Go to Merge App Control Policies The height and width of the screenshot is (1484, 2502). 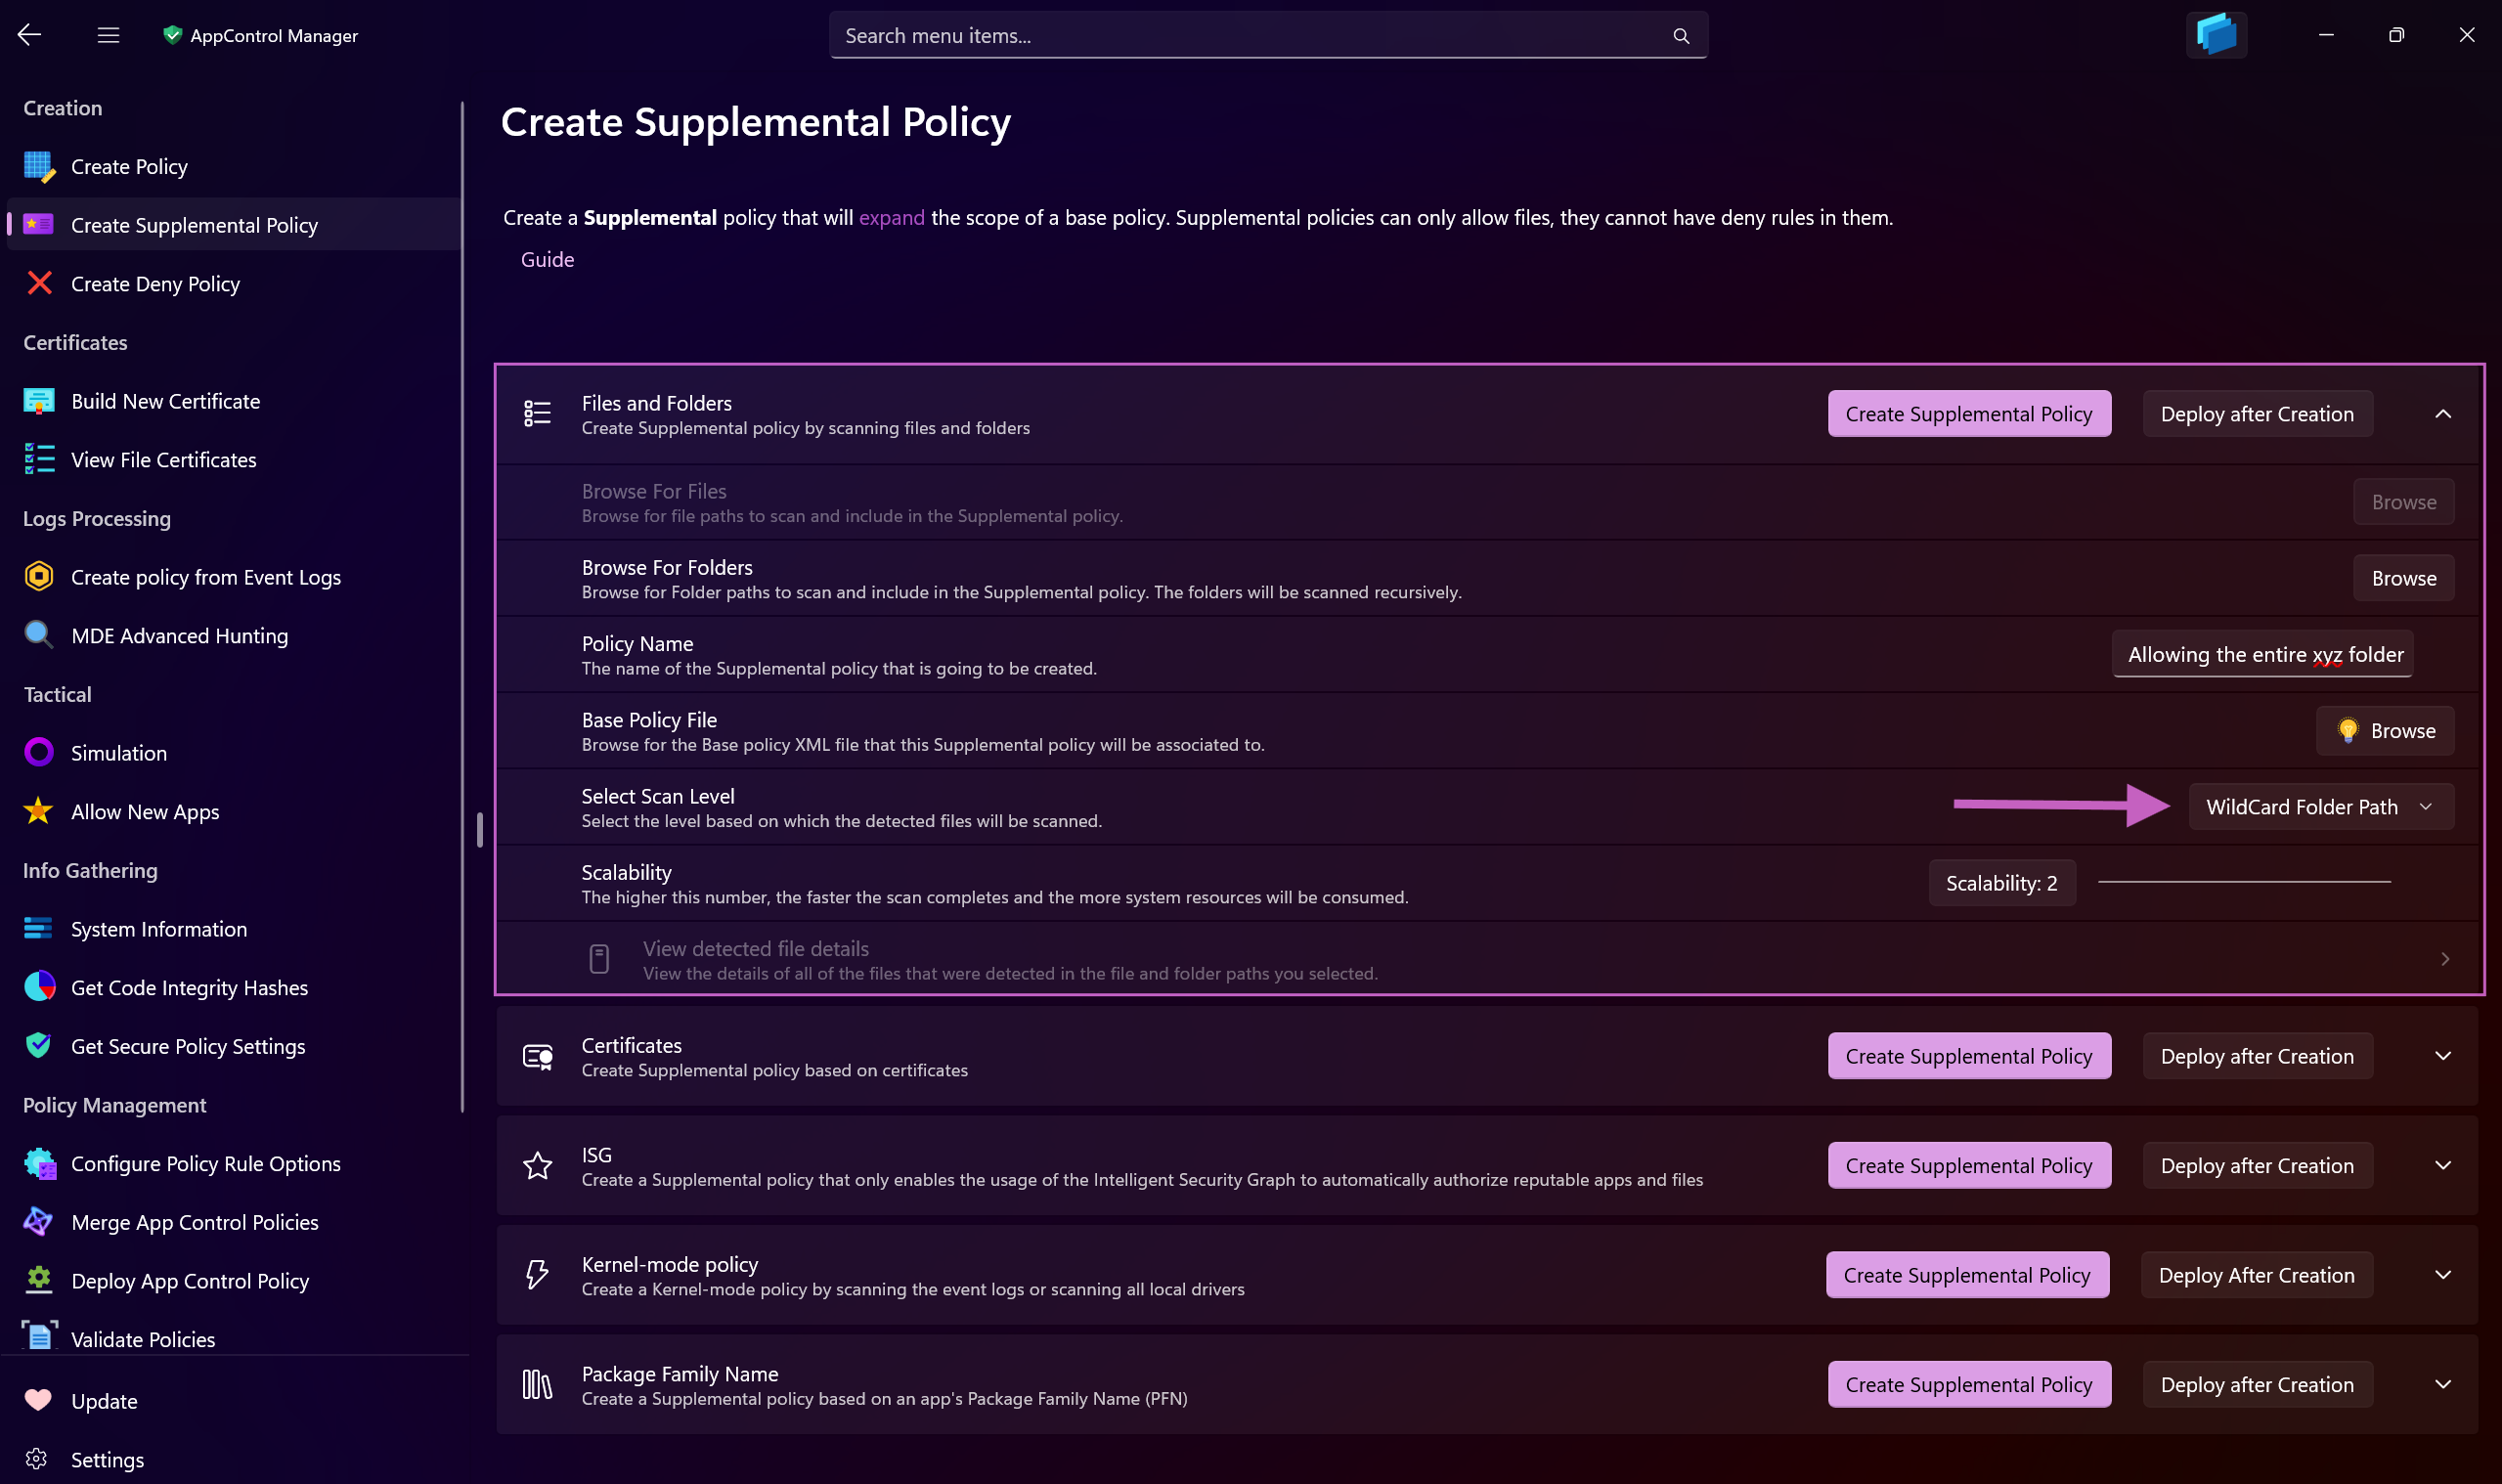point(194,1222)
